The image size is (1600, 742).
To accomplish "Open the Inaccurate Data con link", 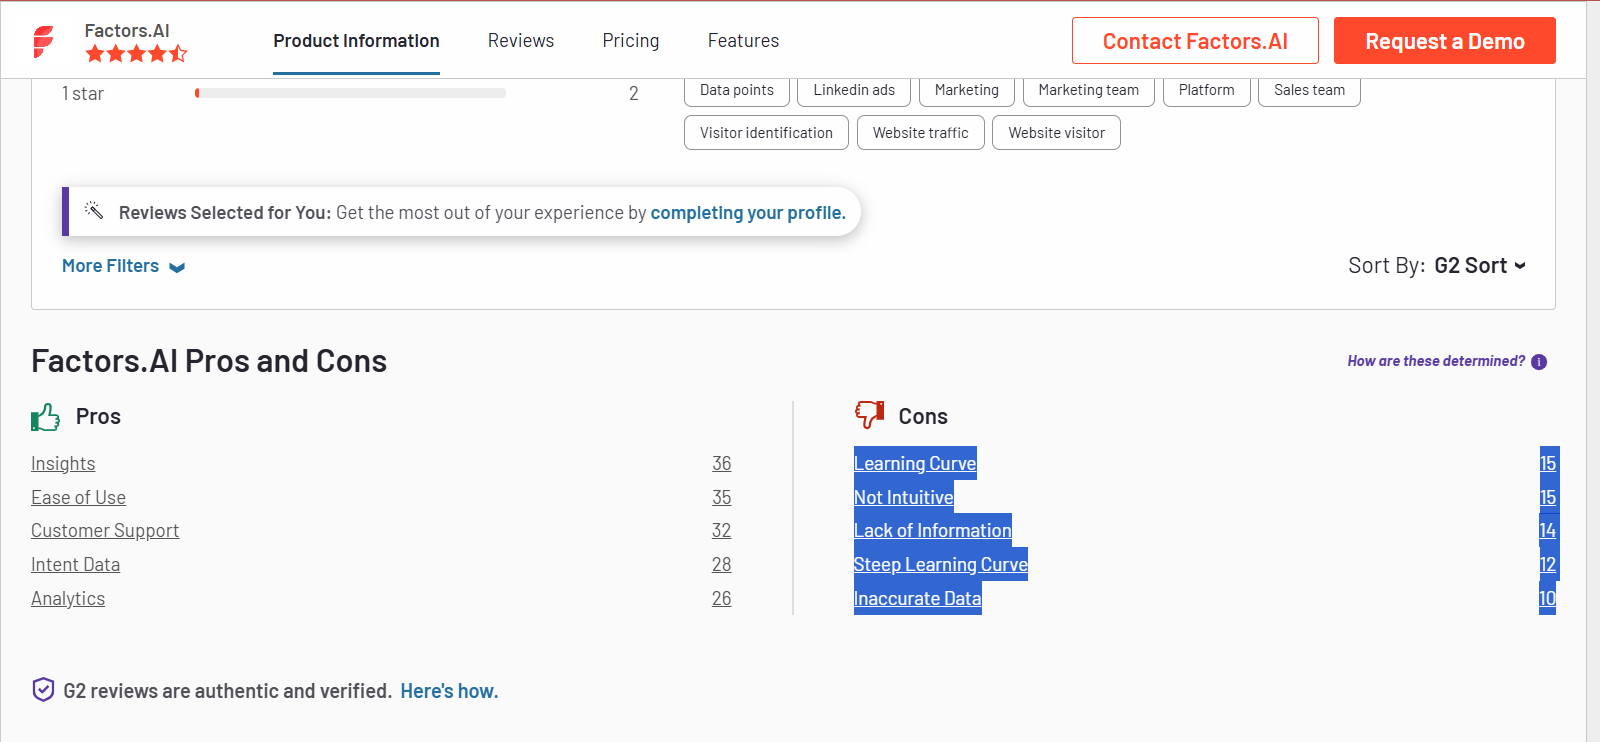I will coord(918,599).
